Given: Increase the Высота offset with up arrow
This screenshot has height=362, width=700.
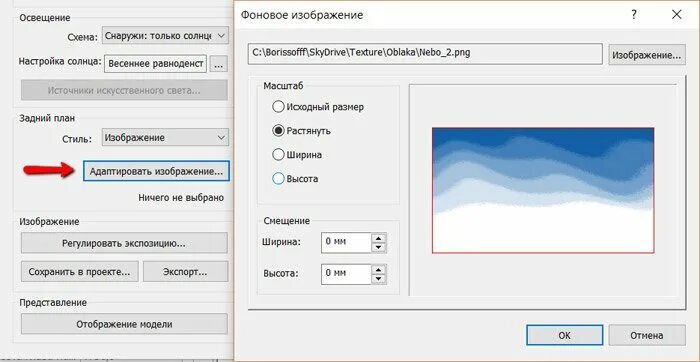Looking at the screenshot, I should [x=379, y=269].
